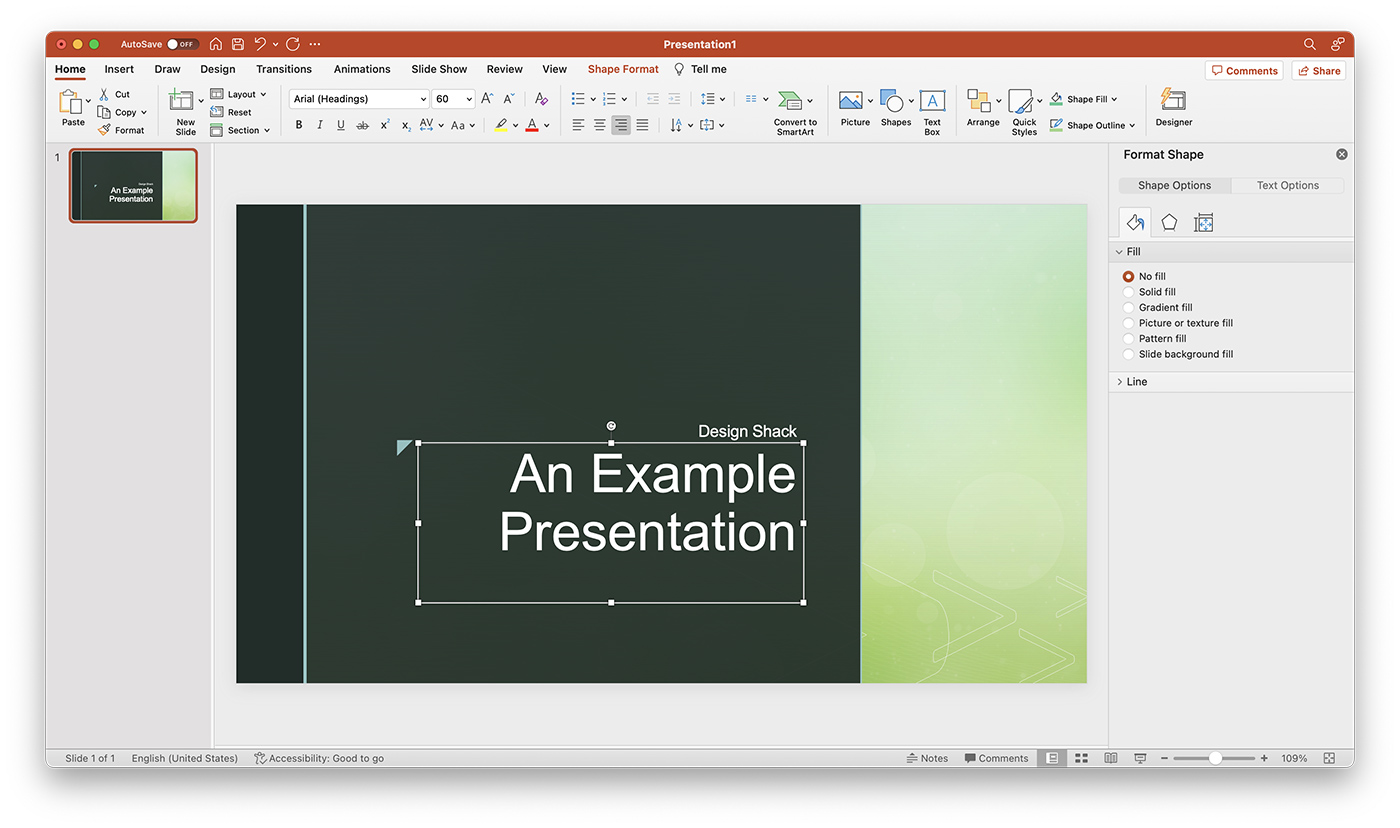Open the Layout dropdown
Viewport: 1400px width, 828px height.
tap(239, 94)
